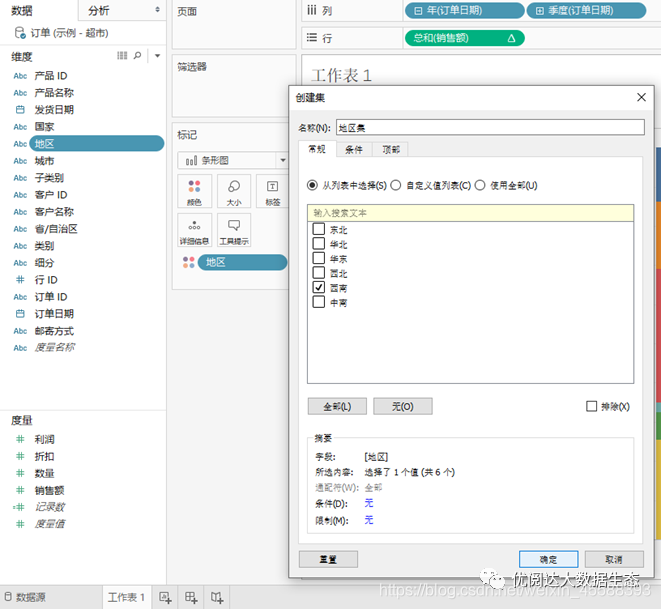Click the New Dashboard icon in the bottom bar
The width and height of the screenshot is (661, 609).
point(191,597)
